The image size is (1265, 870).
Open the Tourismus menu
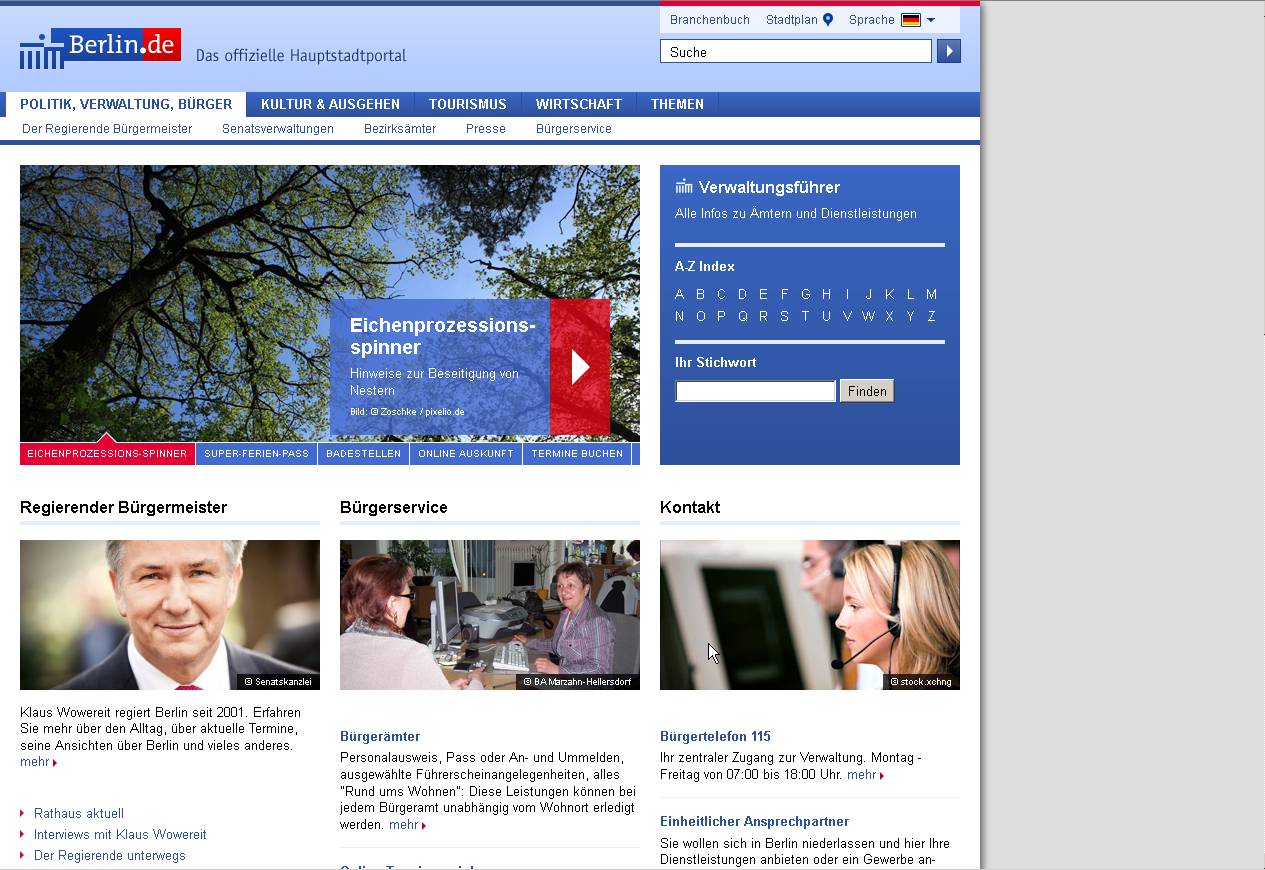coord(467,104)
